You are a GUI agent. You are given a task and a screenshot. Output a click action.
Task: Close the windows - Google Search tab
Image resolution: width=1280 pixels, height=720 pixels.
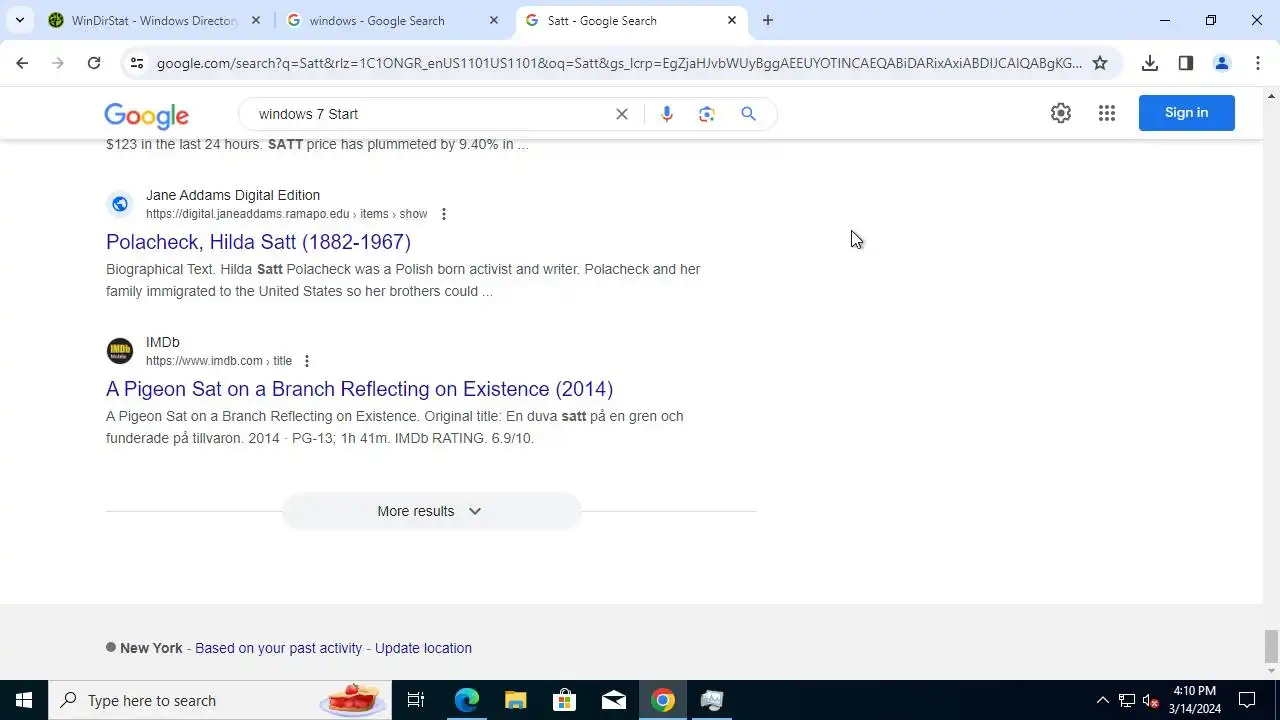click(x=494, y=20)
